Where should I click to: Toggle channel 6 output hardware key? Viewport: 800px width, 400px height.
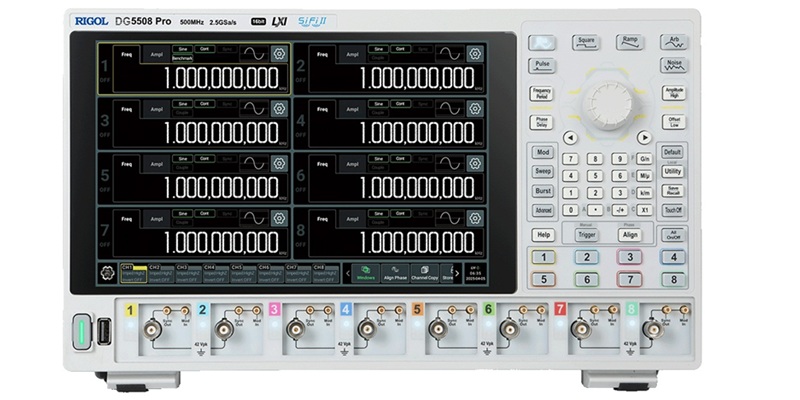[587, 280]
